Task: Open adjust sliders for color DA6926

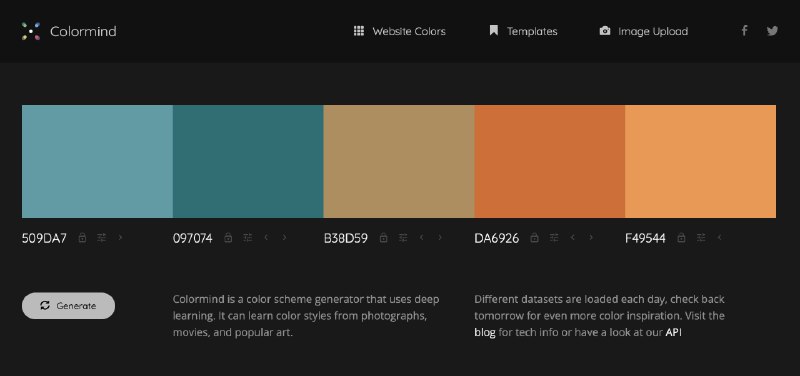Action: (x=554, y=238)
